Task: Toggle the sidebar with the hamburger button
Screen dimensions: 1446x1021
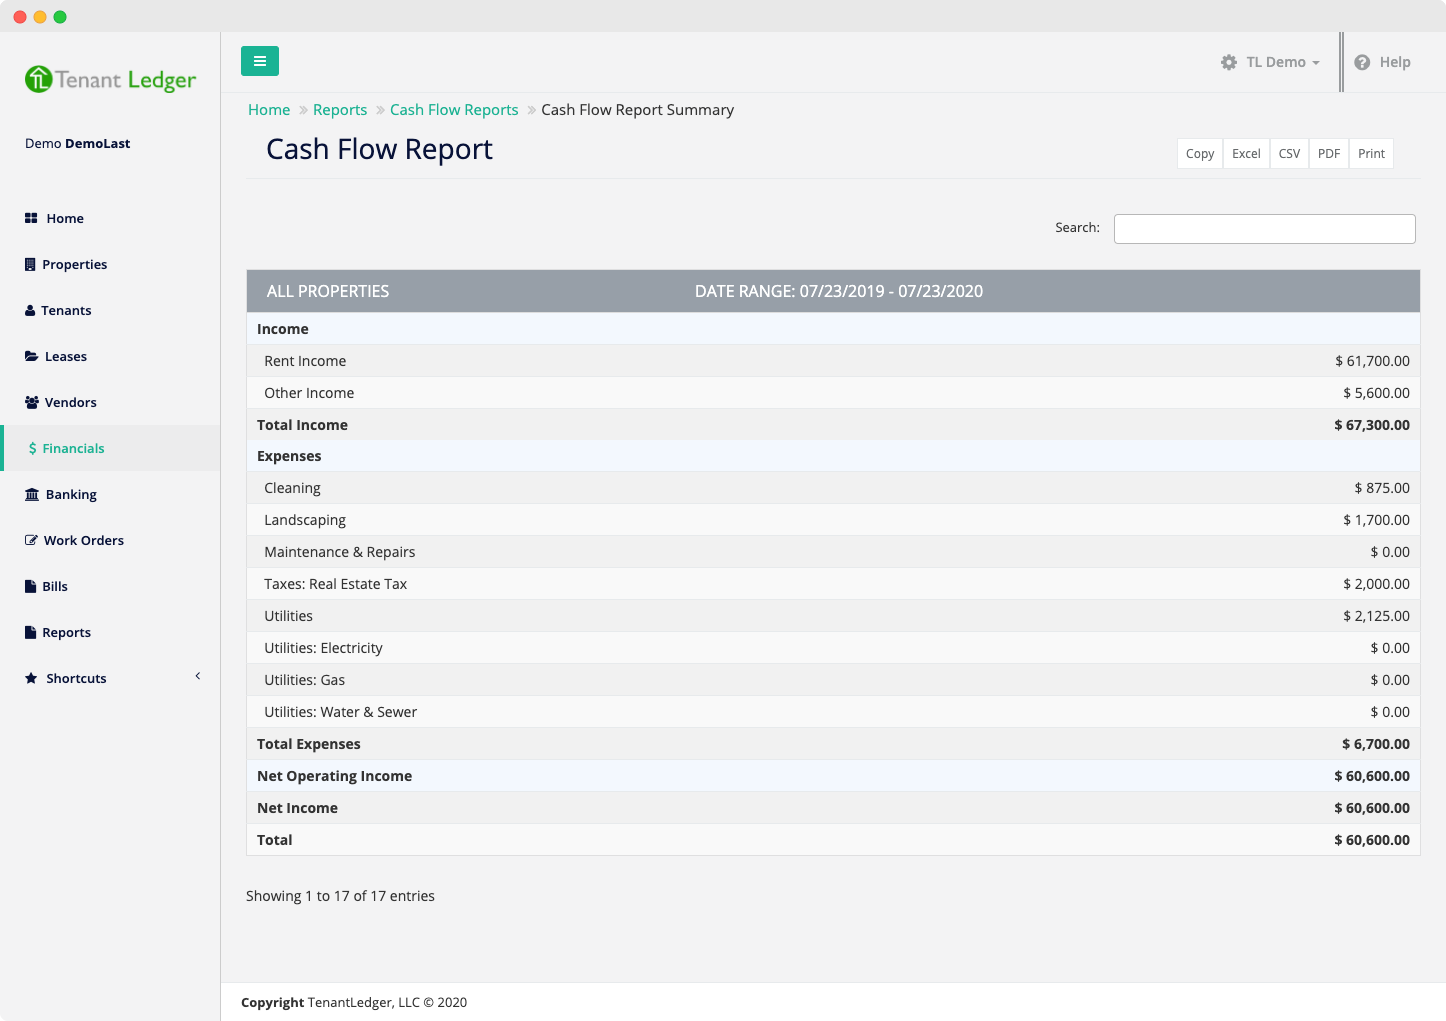Action: [260, 61]
